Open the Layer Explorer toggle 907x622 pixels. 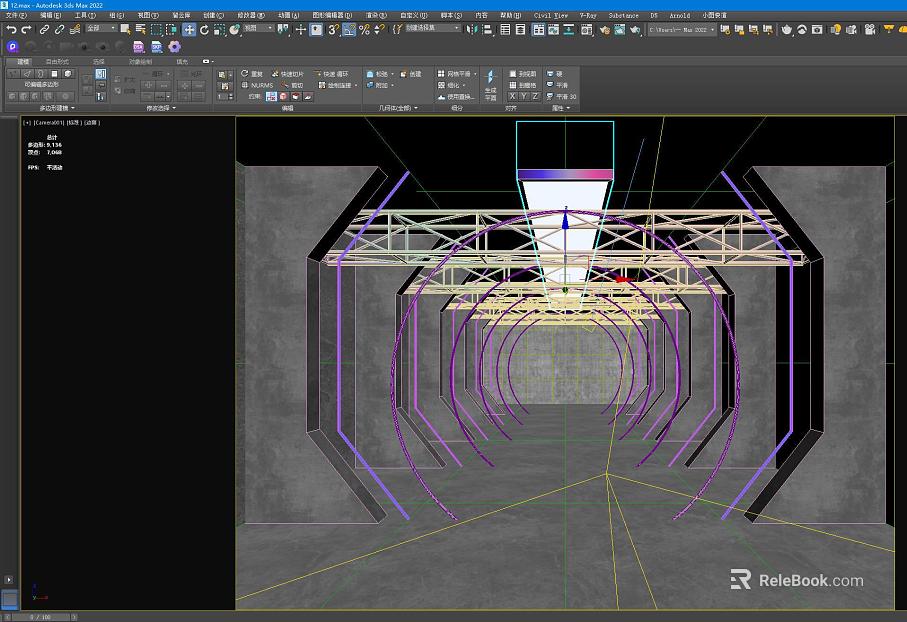pyautogui.click(x=521, y=30)
